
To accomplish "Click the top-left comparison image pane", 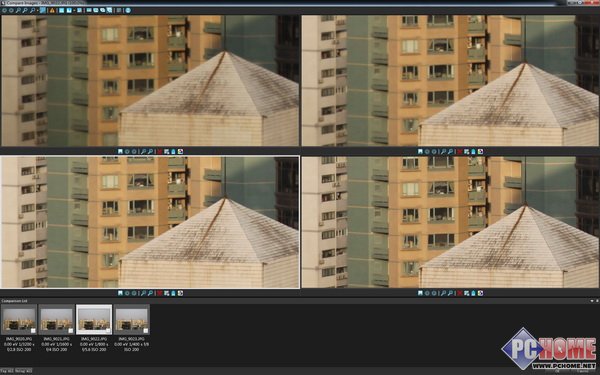I will coord(150,80).
